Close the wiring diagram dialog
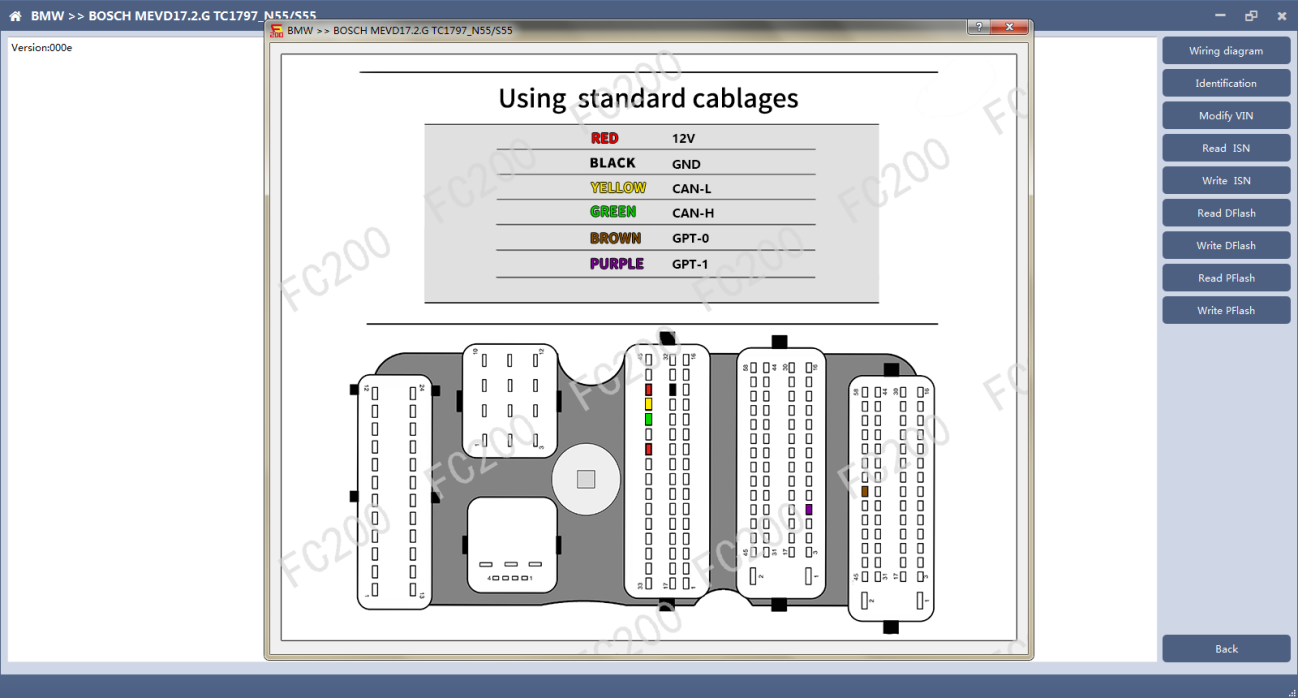The width and height of the screenshot is (1298, 698). click(1012, 27)
